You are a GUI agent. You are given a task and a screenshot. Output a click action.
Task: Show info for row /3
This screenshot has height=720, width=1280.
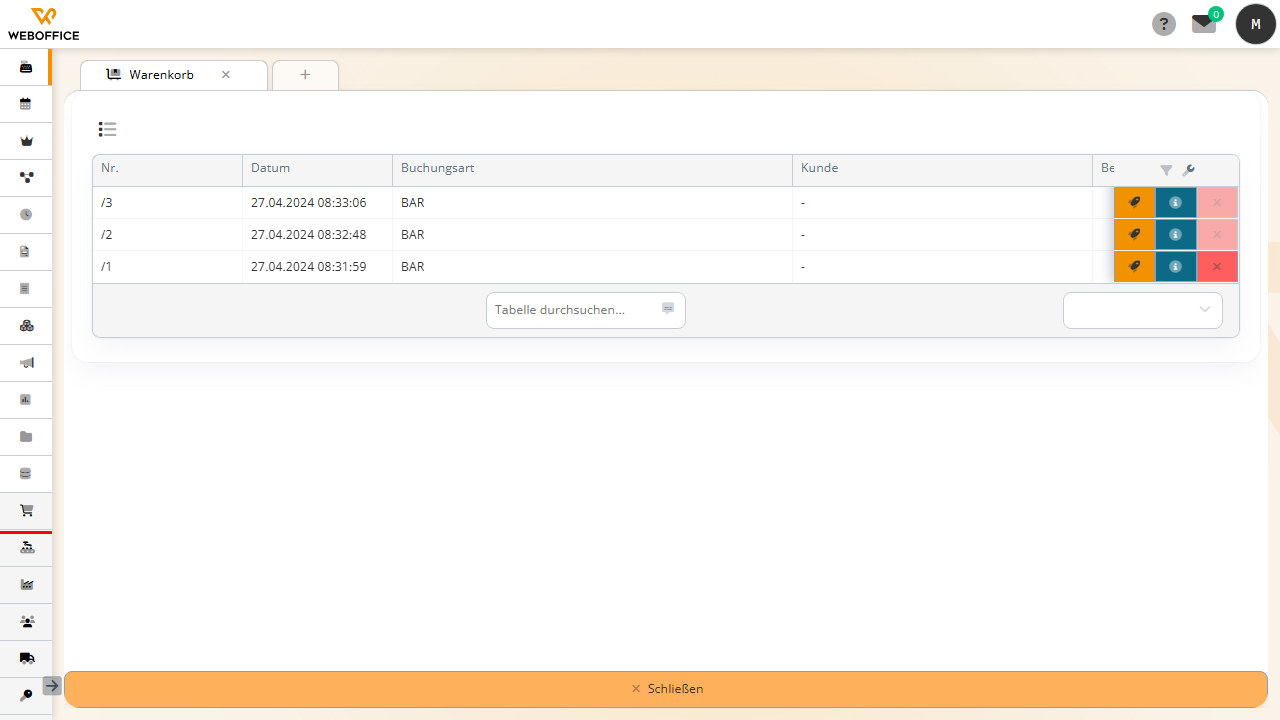1176,202
